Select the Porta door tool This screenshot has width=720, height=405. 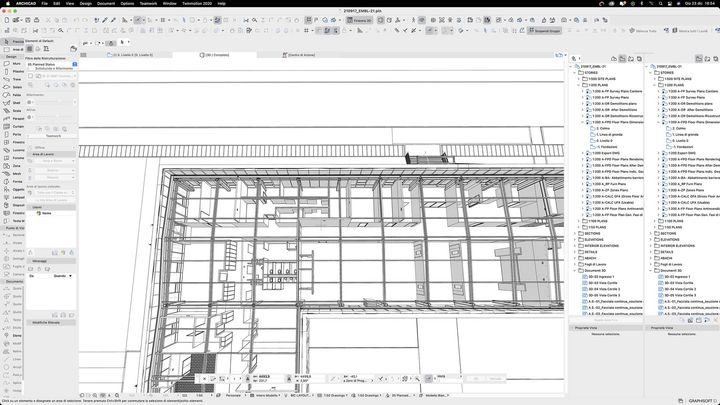12,135
